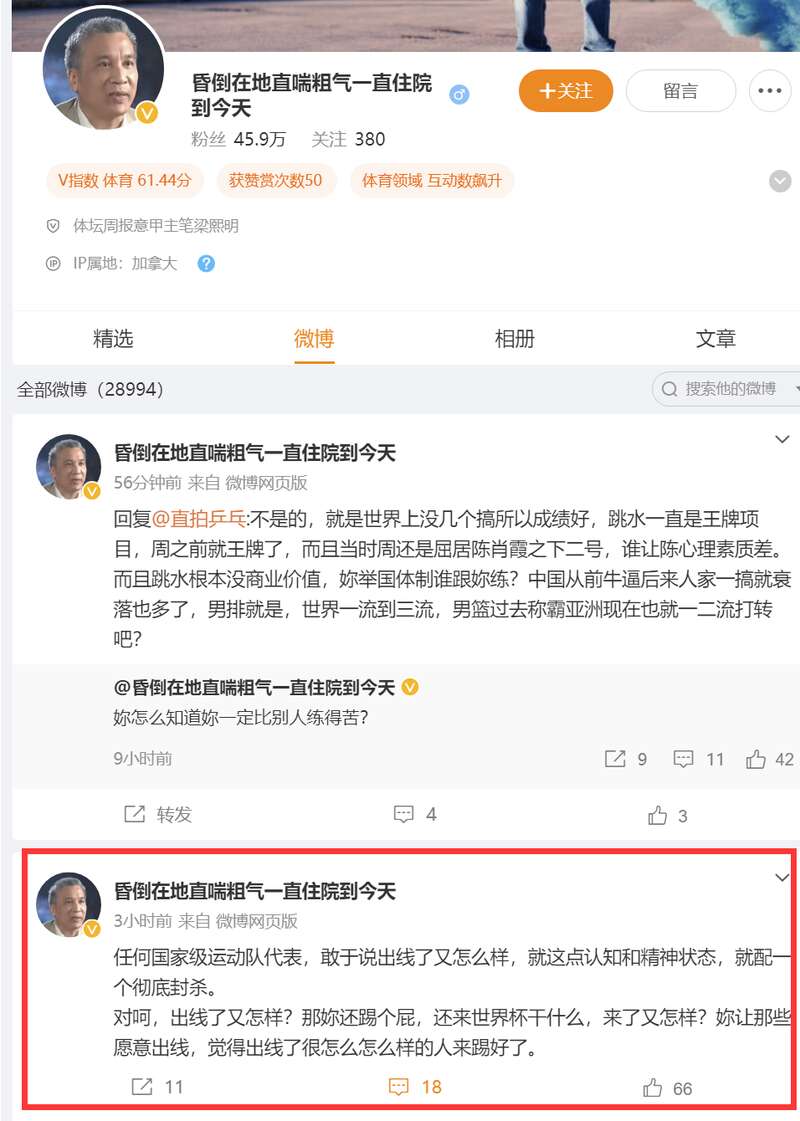Follow the user with +关注 button
800x1121 pixels.
tap(566, 91)
